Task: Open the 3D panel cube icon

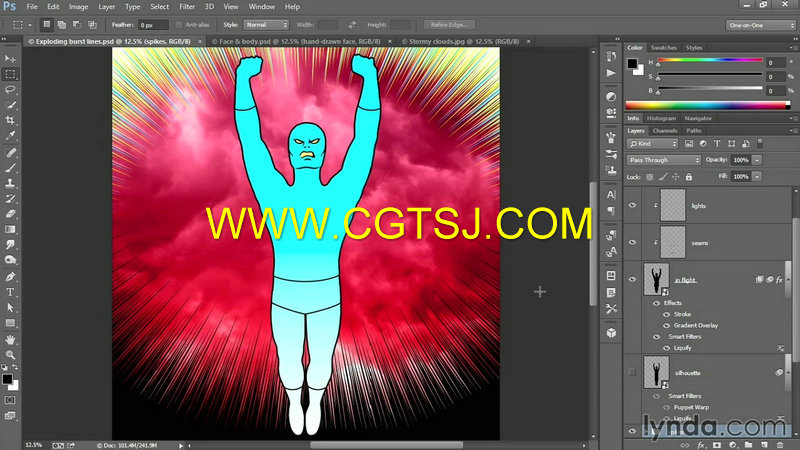Action: point(611,333)
